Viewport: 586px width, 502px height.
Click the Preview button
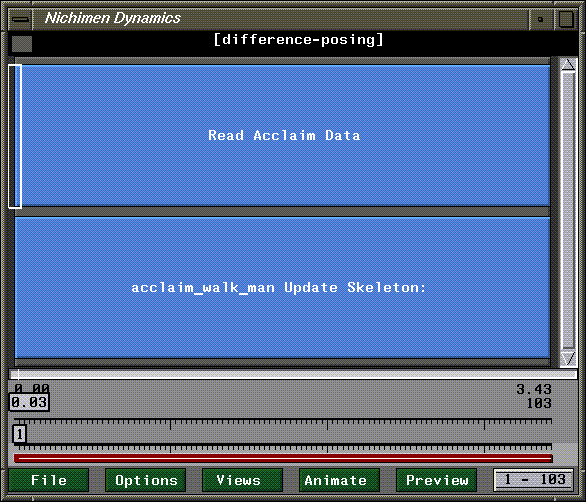tap(436, 480)
